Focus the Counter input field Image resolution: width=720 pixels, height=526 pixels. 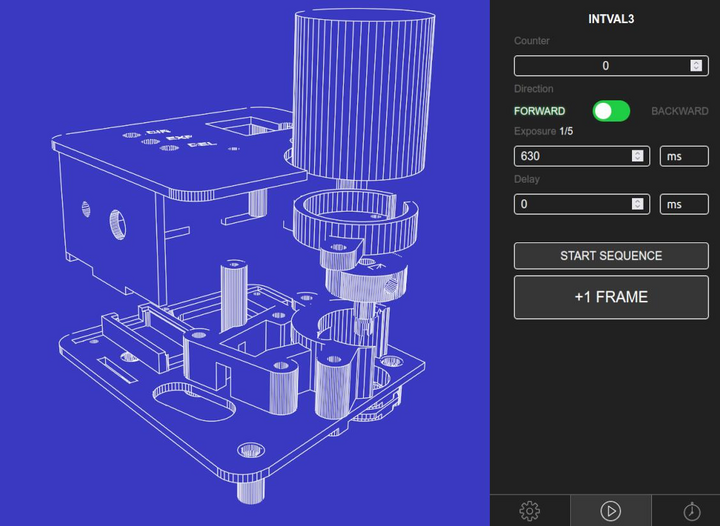tap(600, 66)
